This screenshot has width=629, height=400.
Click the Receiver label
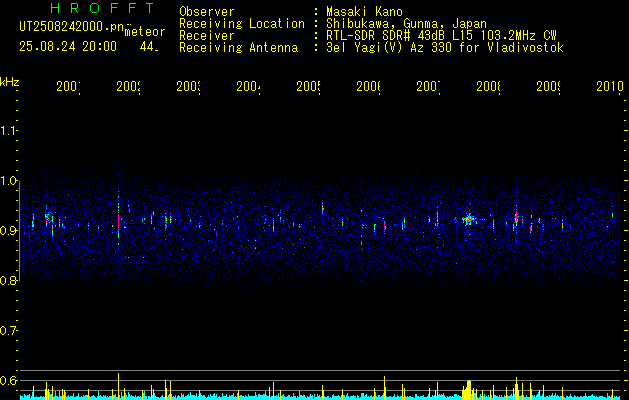[207, 36]
